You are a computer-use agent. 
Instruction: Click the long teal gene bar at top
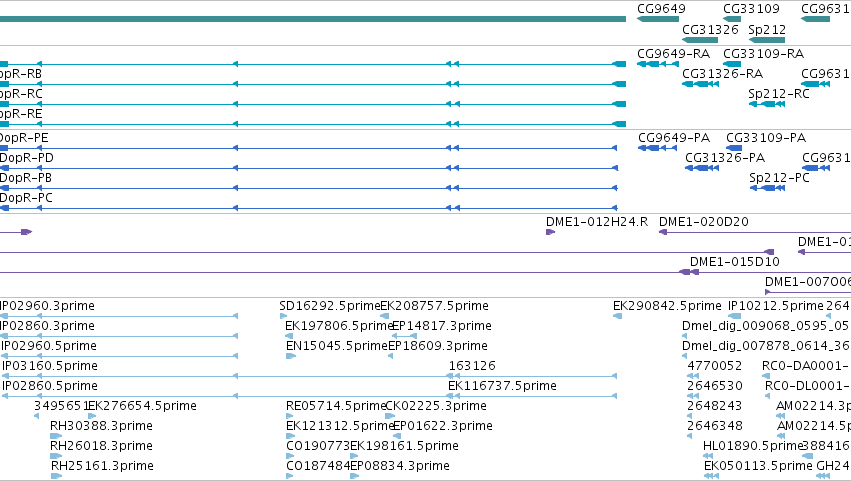pyautogui.click(x=313, y=19)
